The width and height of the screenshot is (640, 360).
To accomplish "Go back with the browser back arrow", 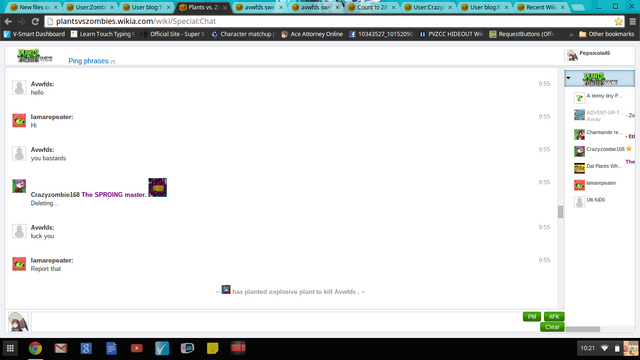I will (8, 21).
